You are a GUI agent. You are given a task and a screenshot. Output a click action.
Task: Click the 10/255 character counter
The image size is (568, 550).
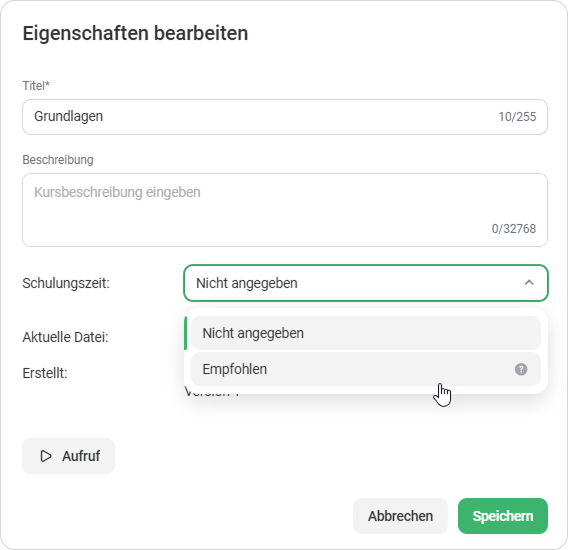(x=517, y=117)
